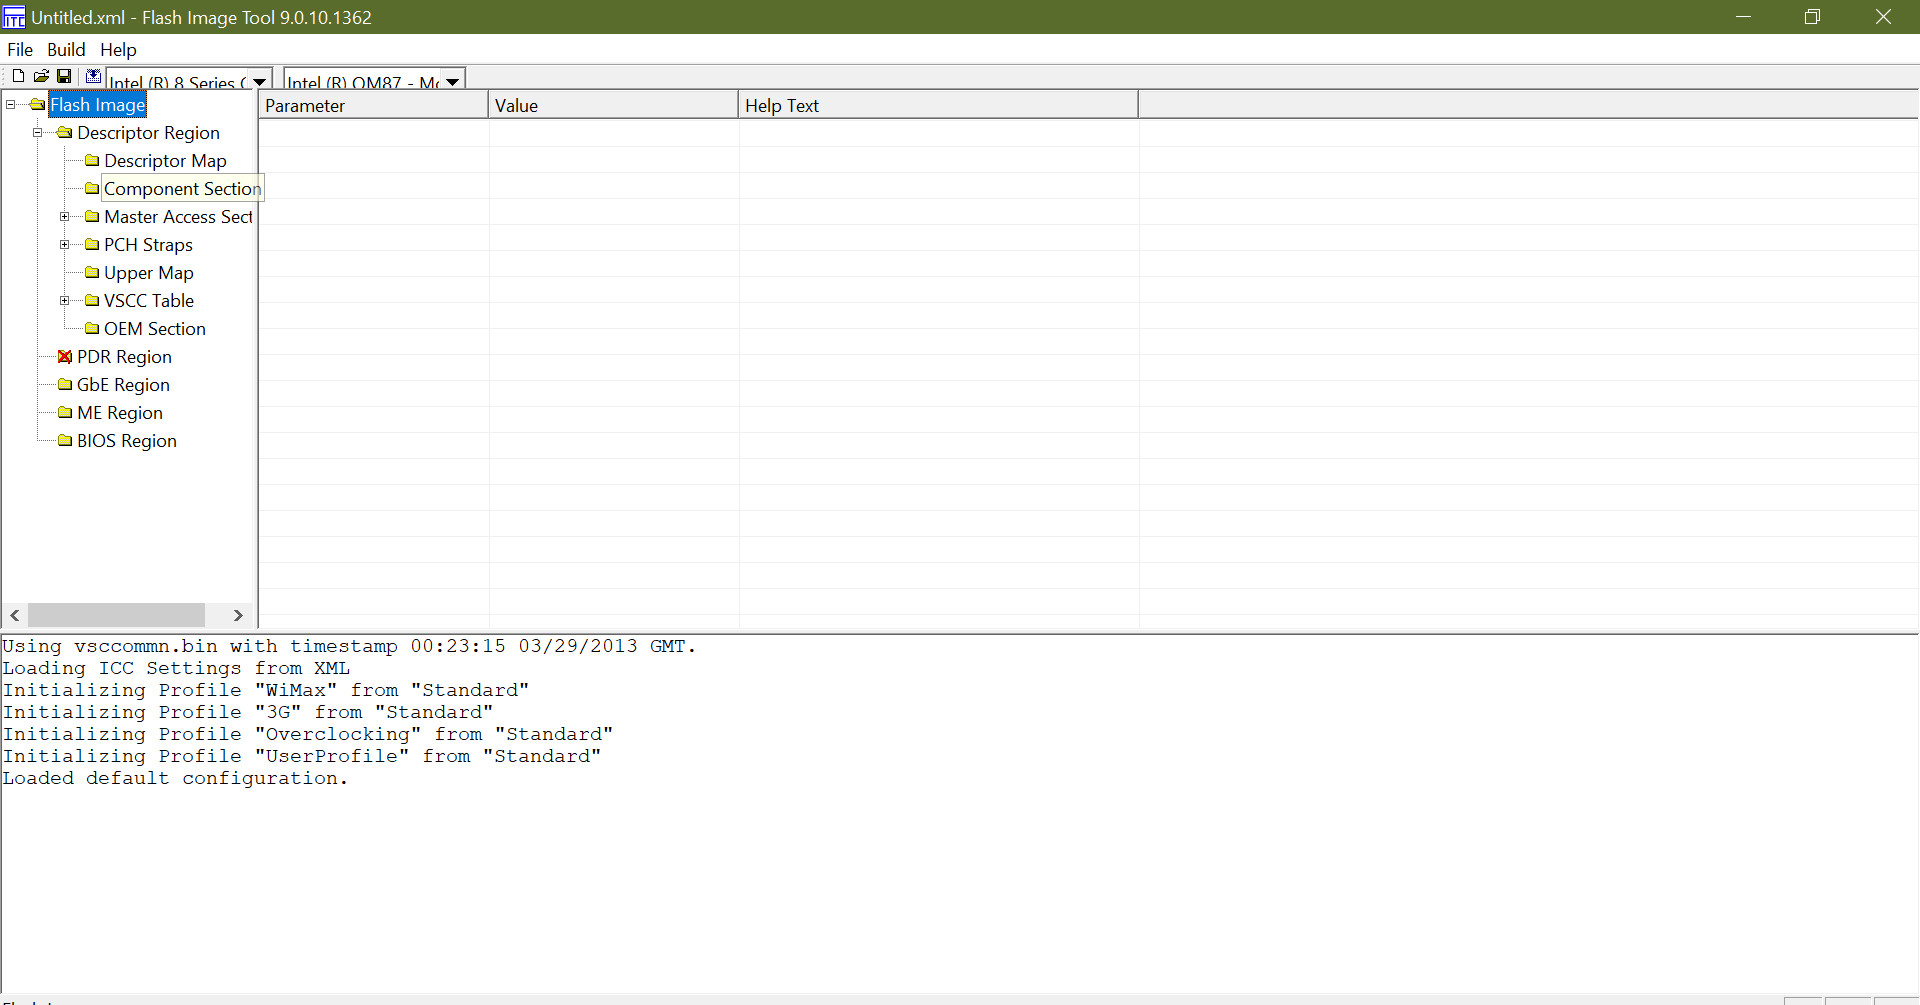This screenshot has height=1005, width=1920.
Task: Expand the VSCC Table node
Action: point(64,301)
